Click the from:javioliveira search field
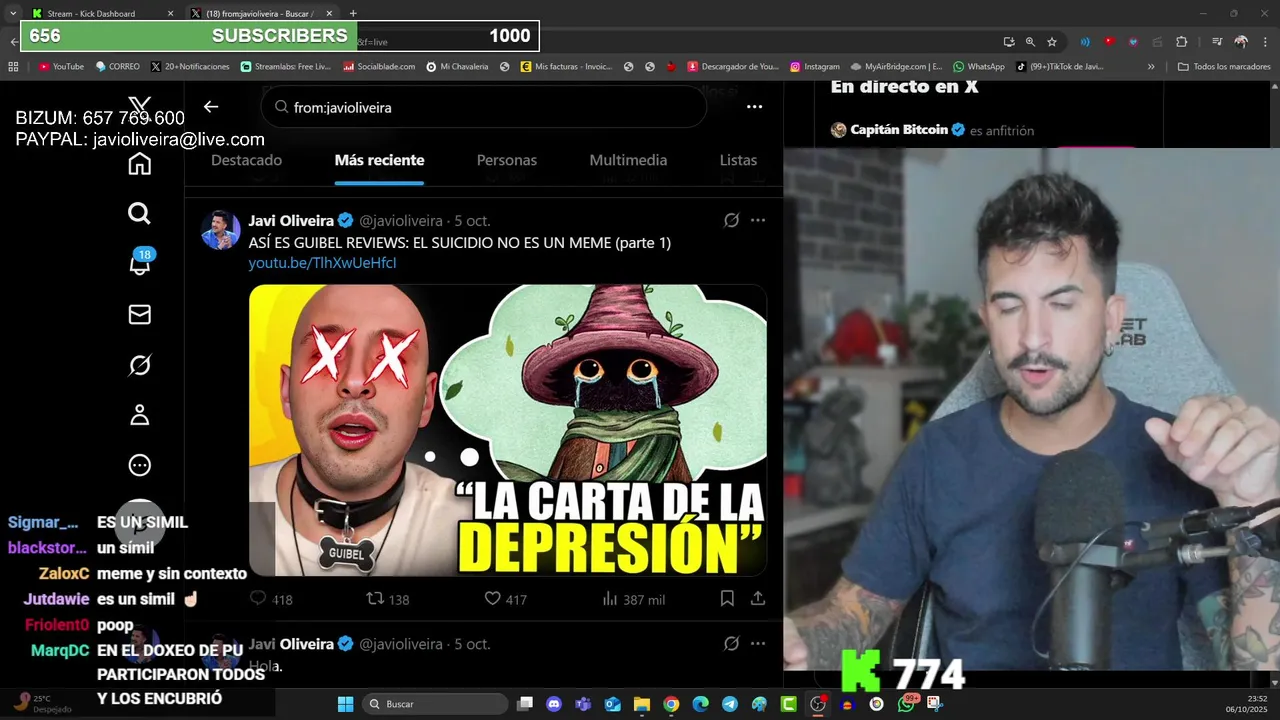 [484, 107]
